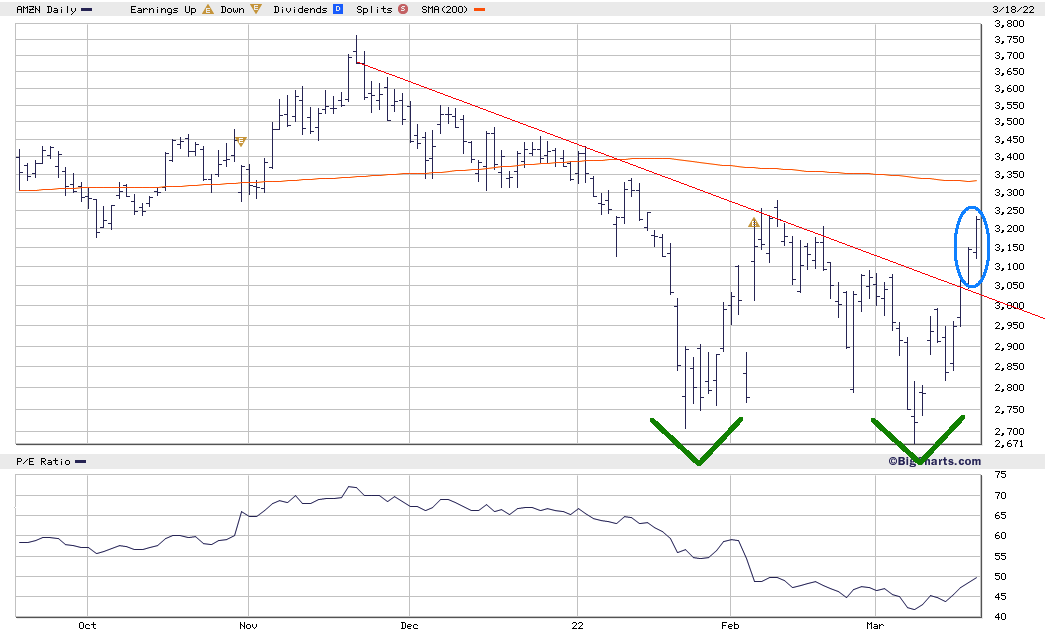
Task: Click the P/E Ratio panel label
Action: (43, 461)
